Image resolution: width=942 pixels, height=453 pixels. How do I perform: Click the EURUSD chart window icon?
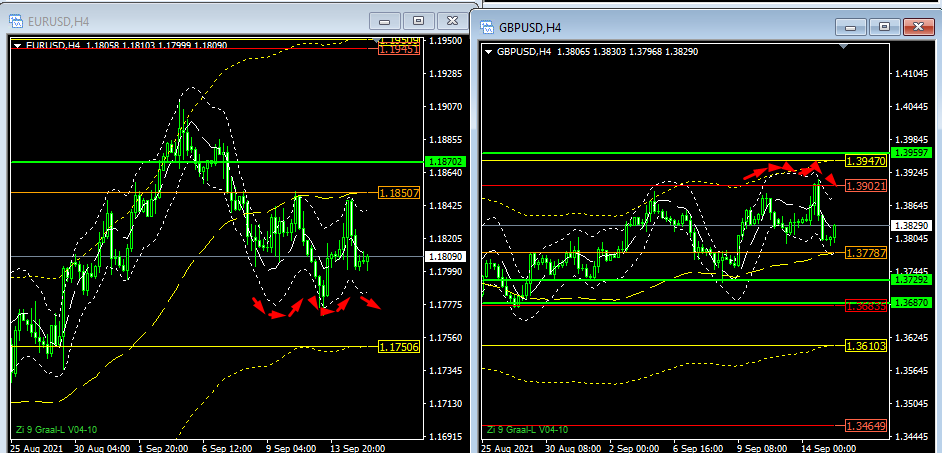tap(16, 21)
